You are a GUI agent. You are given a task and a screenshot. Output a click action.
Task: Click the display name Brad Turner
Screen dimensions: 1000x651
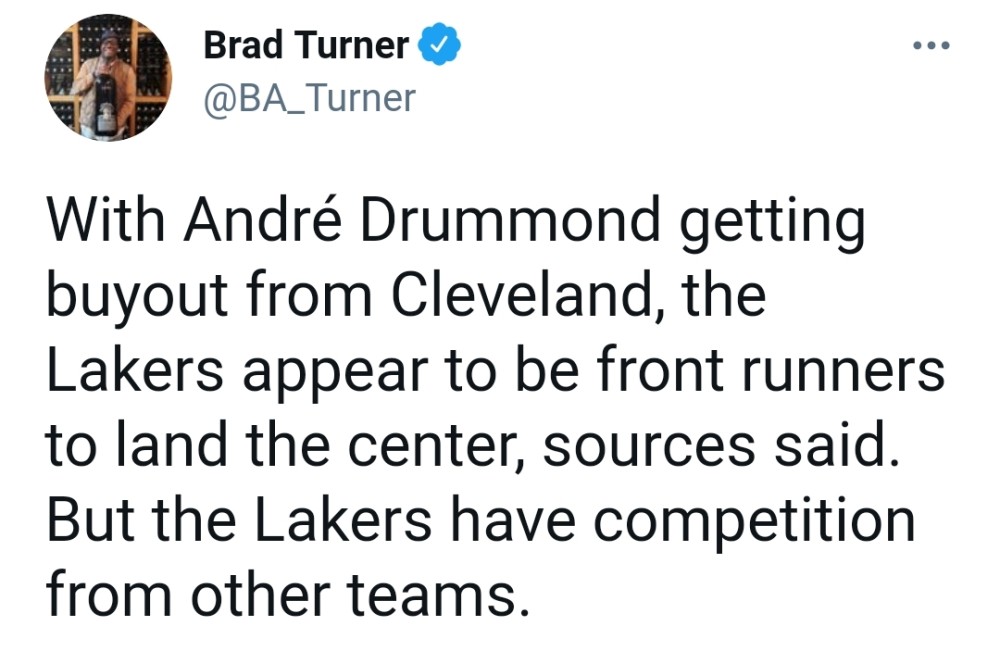pyautogui.click(x=306, y=45)
